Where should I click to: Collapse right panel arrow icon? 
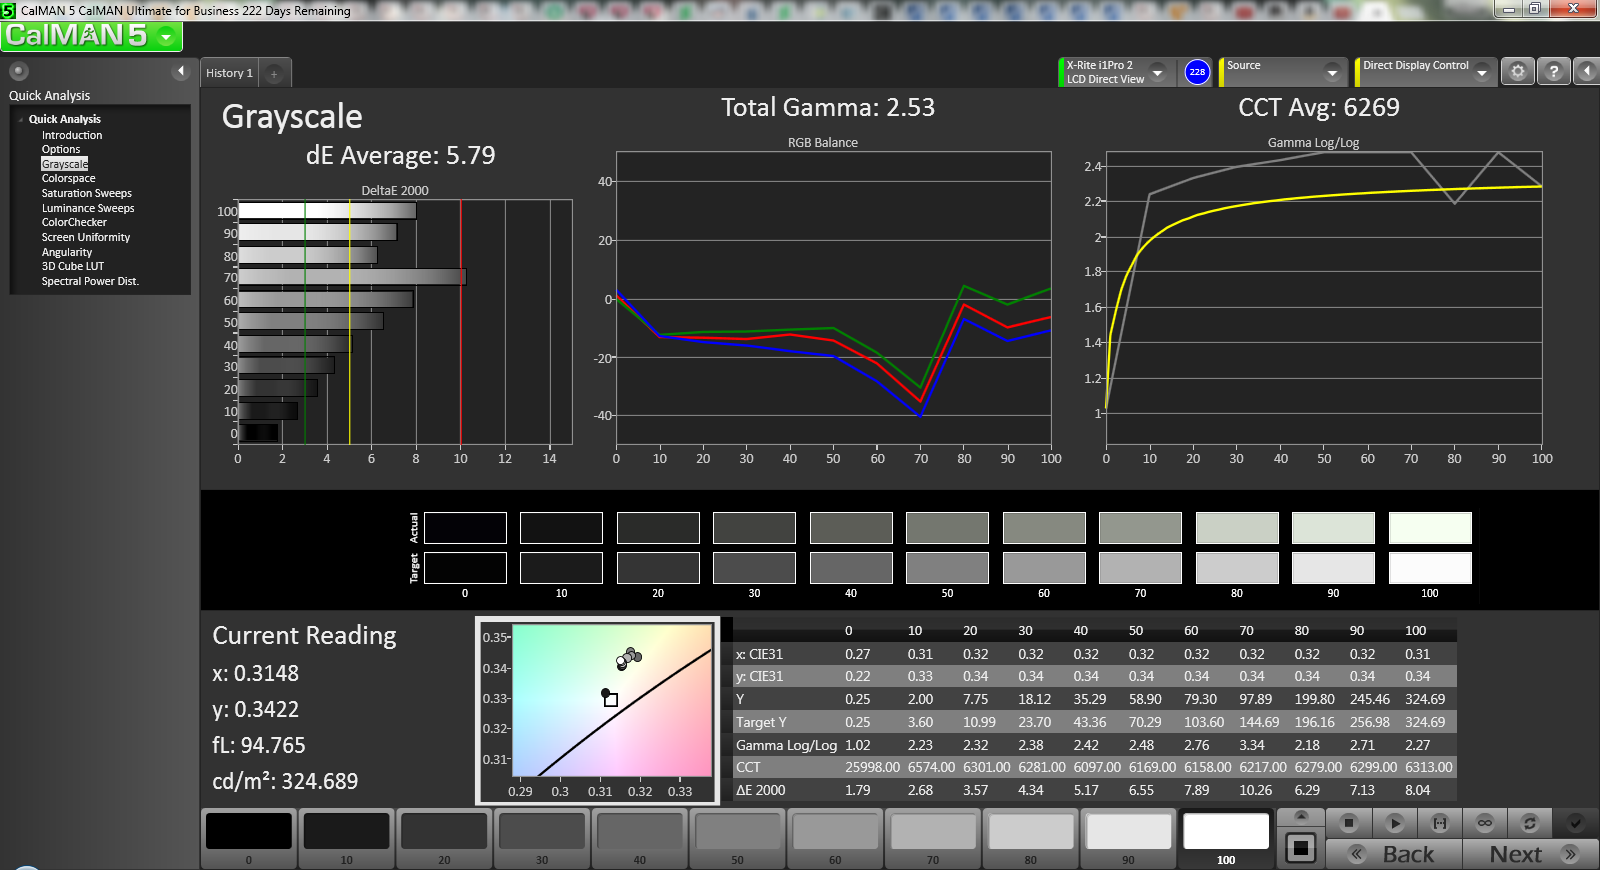tap(1586, 72)
